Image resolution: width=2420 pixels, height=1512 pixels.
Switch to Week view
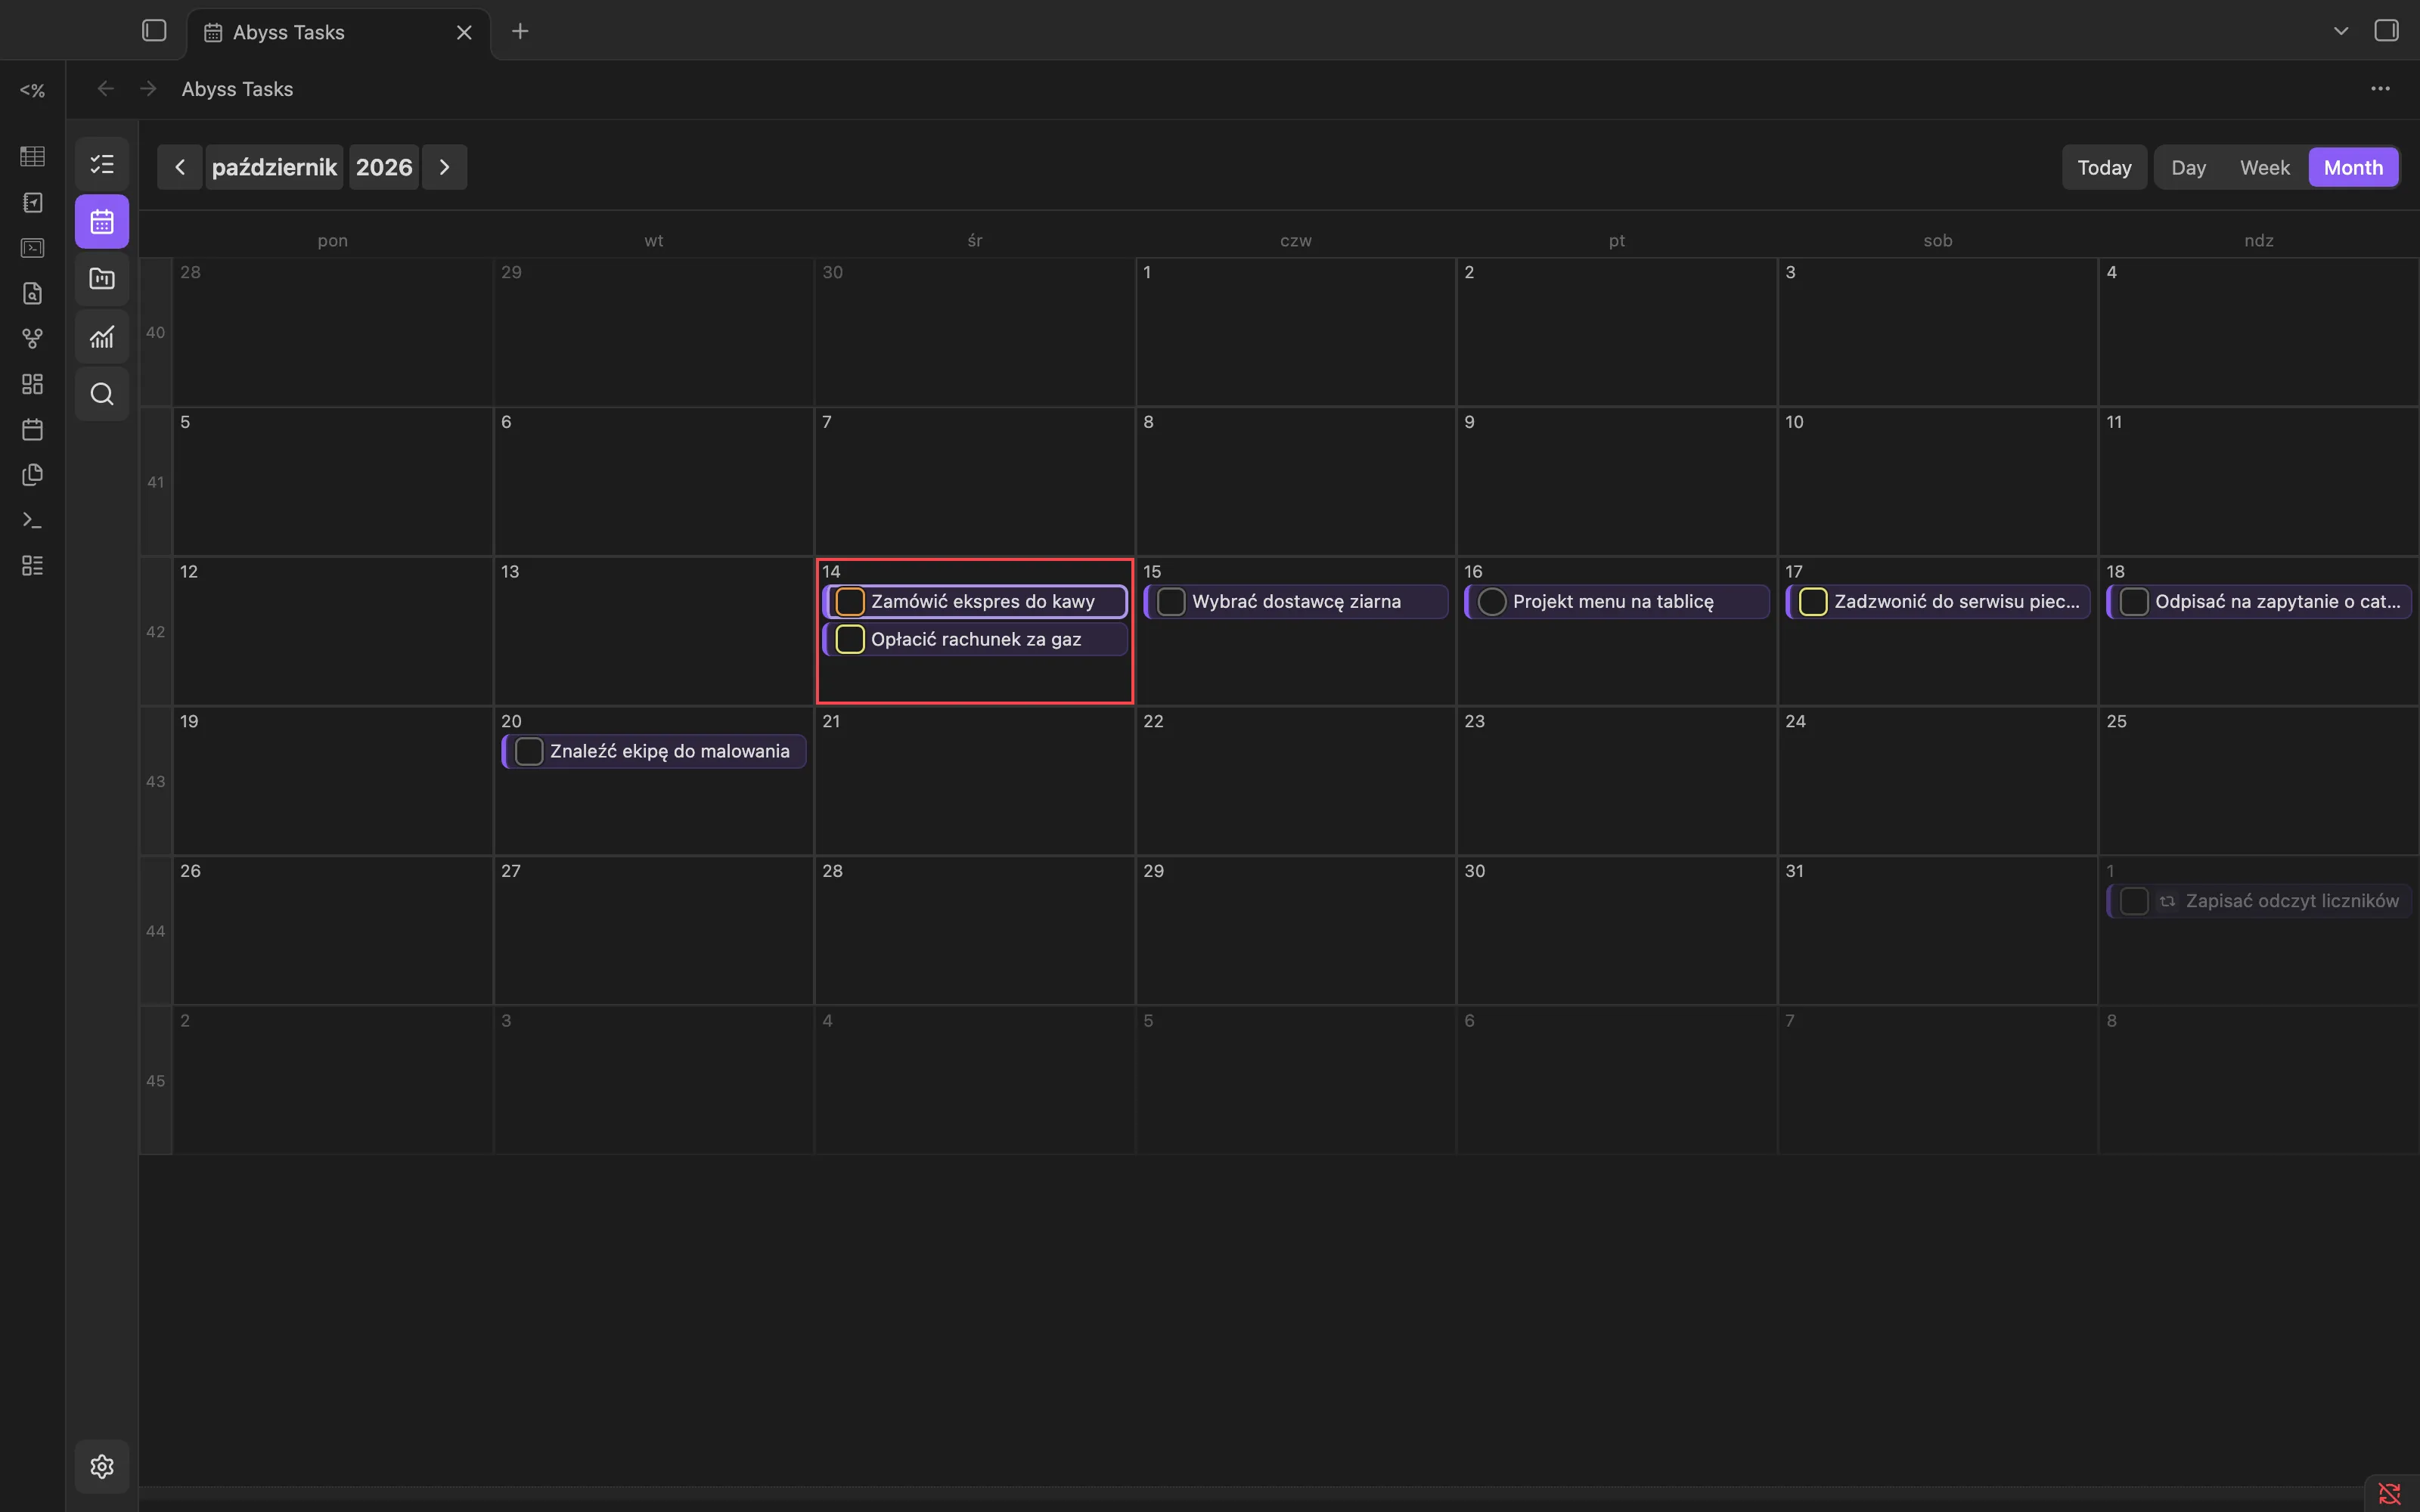coord(2264,167)
